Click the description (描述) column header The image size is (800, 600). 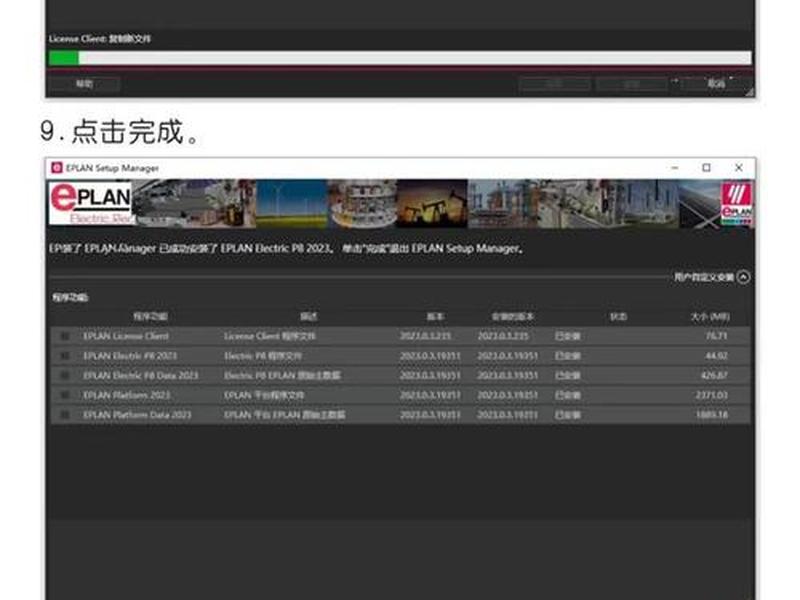[309, 317]
